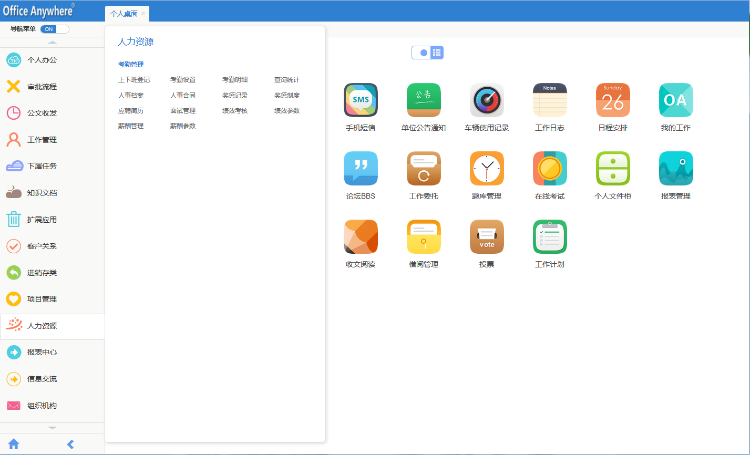Screen dimensions: 750x455
Task: Select 个人办公 in the sidebar menu
Action: 41,60
